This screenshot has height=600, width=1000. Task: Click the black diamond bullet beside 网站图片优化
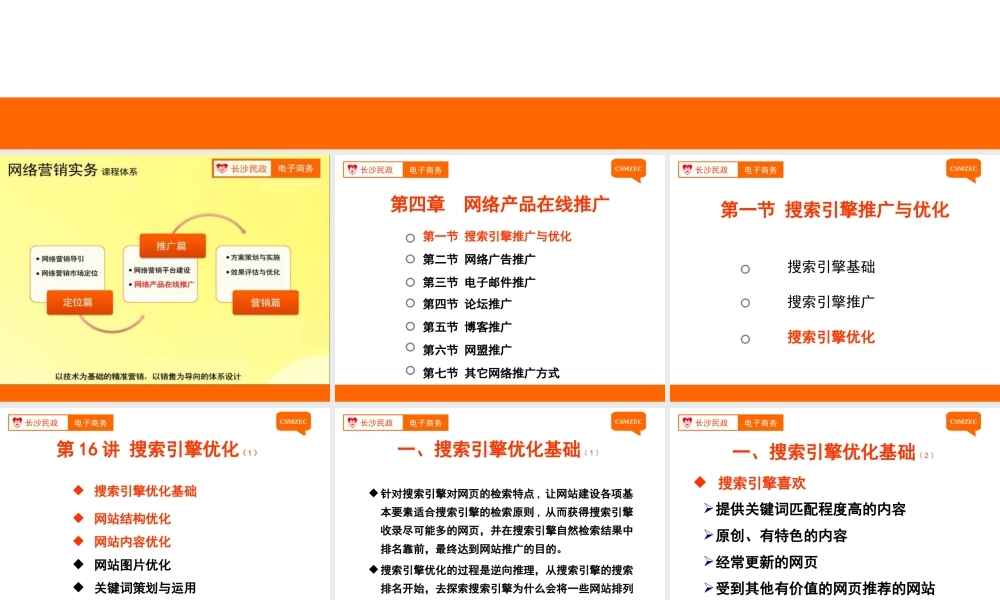click(x=77, y=565)
